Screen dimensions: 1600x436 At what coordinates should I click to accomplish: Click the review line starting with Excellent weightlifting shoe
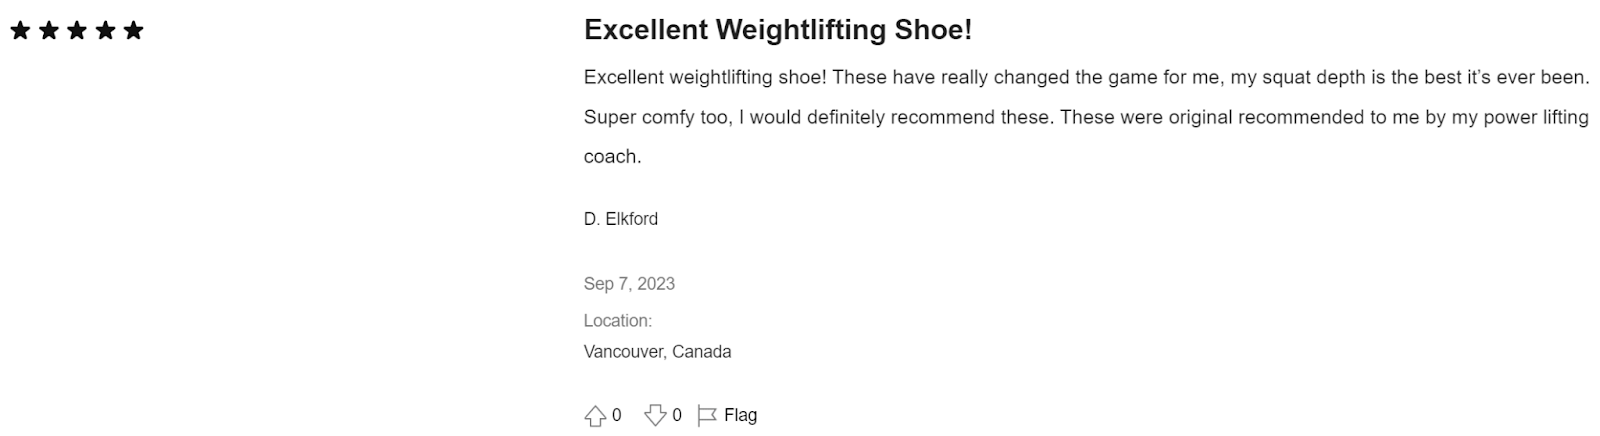(x=1087, y=78)
